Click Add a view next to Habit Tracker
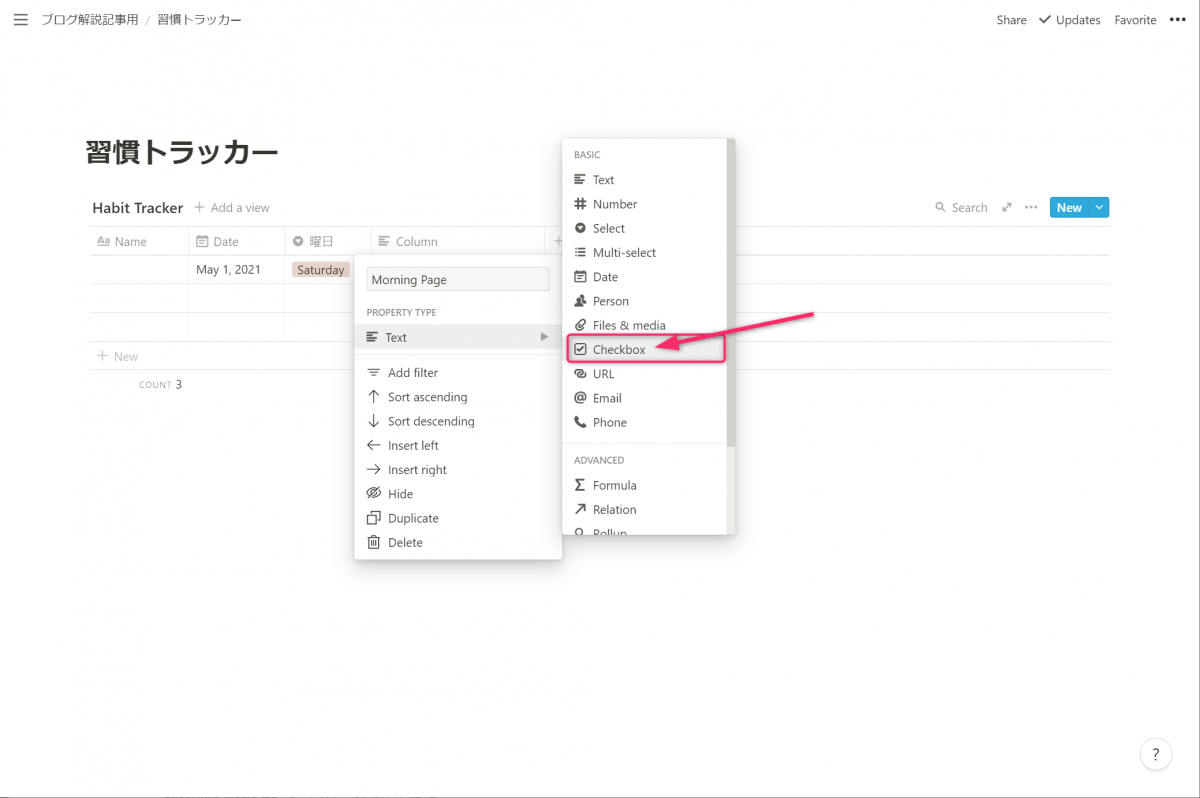This screenshot has width=1200, height=798. 232,208
